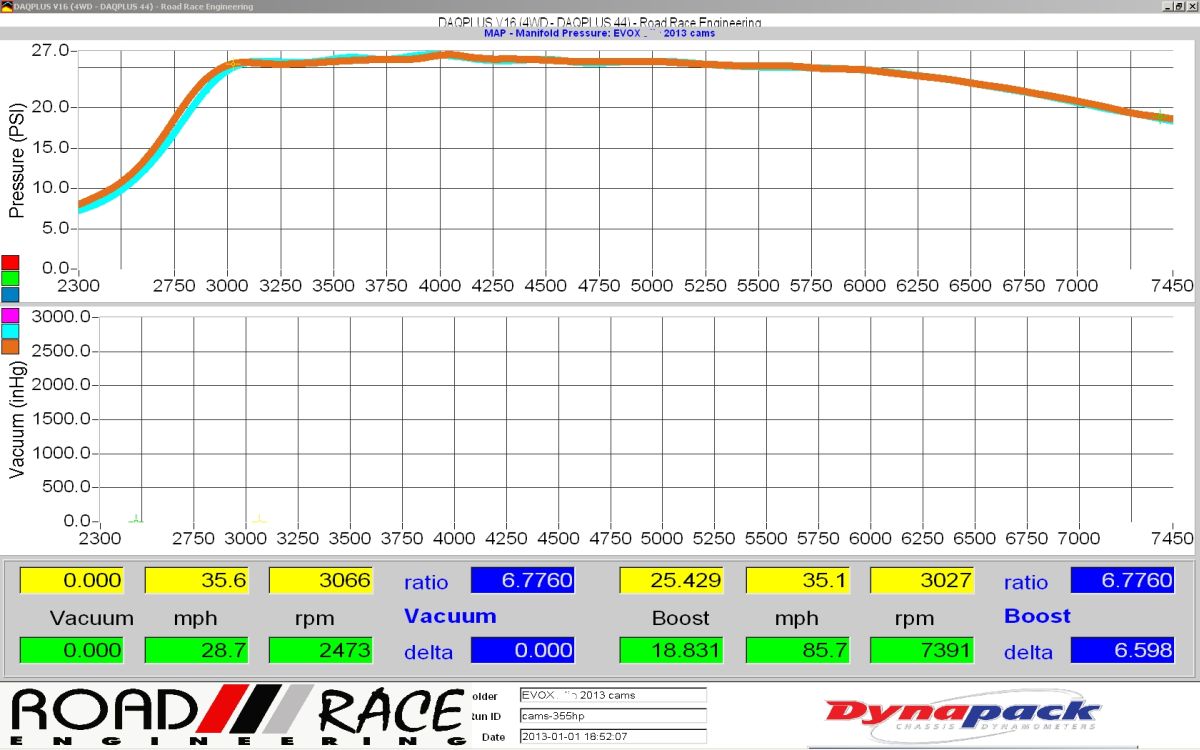Click the Dynapack logo
Viewport: 1200px width, 750px height.
point(962,716)
